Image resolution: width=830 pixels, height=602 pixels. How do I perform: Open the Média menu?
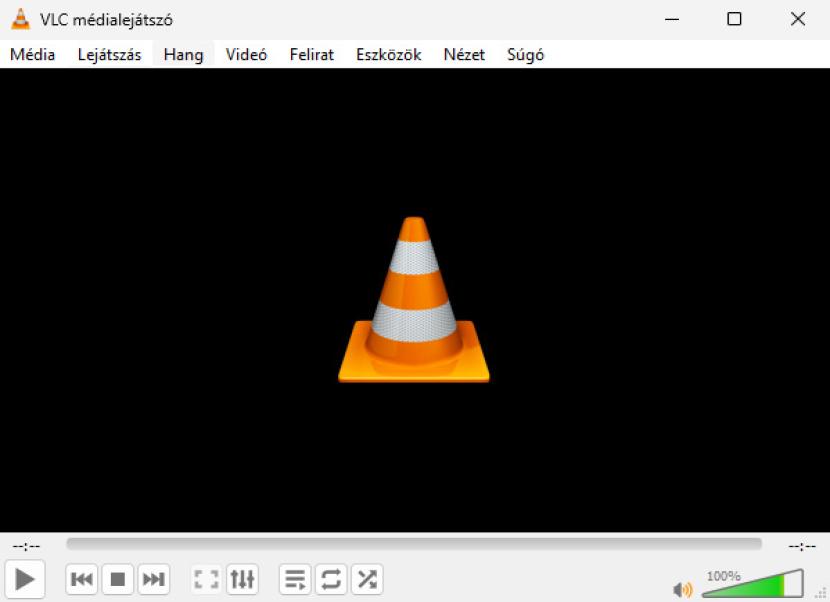pos(32,55)
